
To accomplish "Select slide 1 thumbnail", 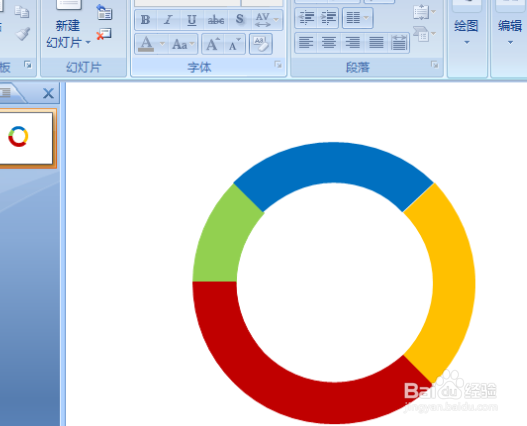I will click(26, 138).
